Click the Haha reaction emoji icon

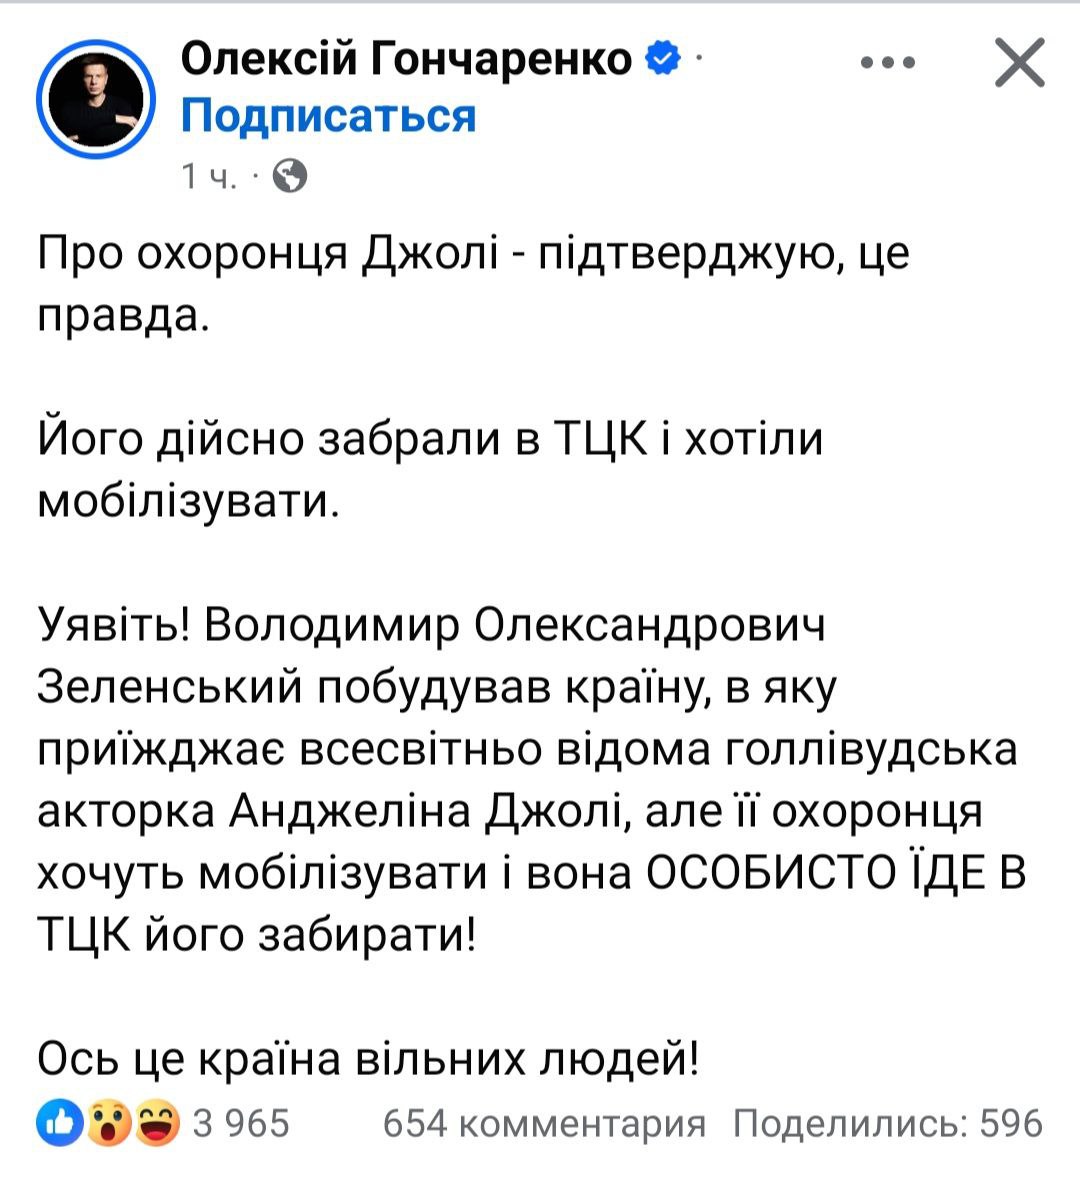(x=157, y=1123)
